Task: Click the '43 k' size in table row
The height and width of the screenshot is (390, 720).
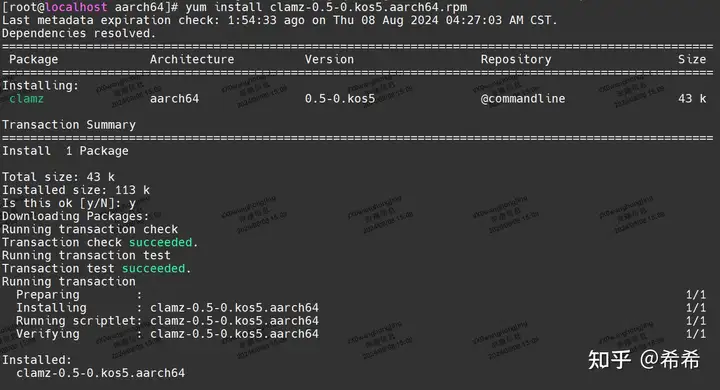Action: tap(692, 99)
